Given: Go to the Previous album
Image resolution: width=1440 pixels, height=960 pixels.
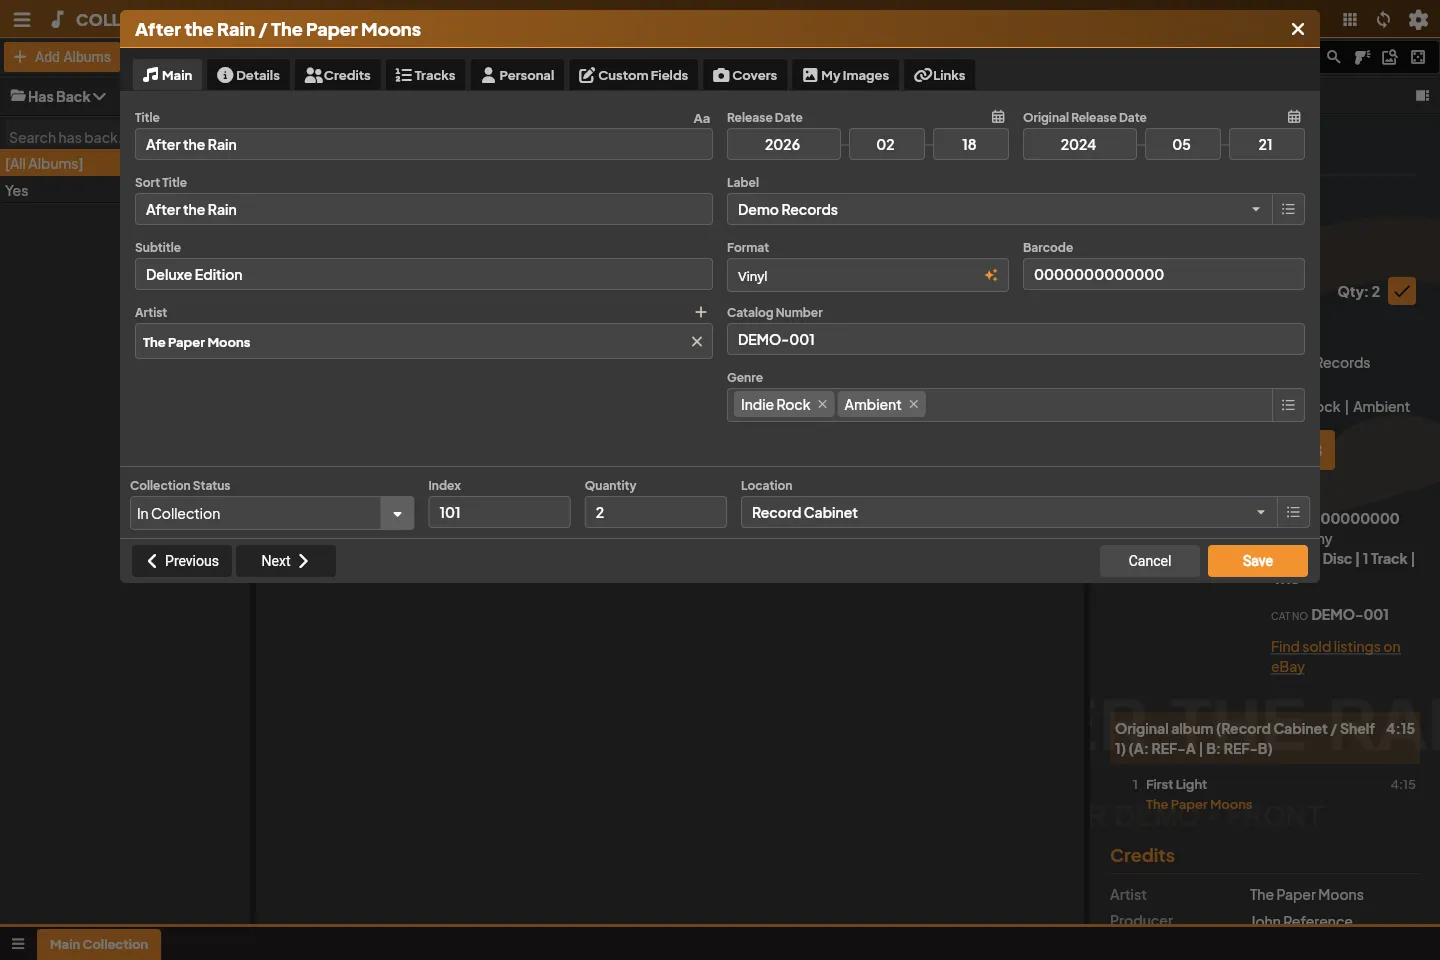Looking at the screenshot, I should 182,561.
